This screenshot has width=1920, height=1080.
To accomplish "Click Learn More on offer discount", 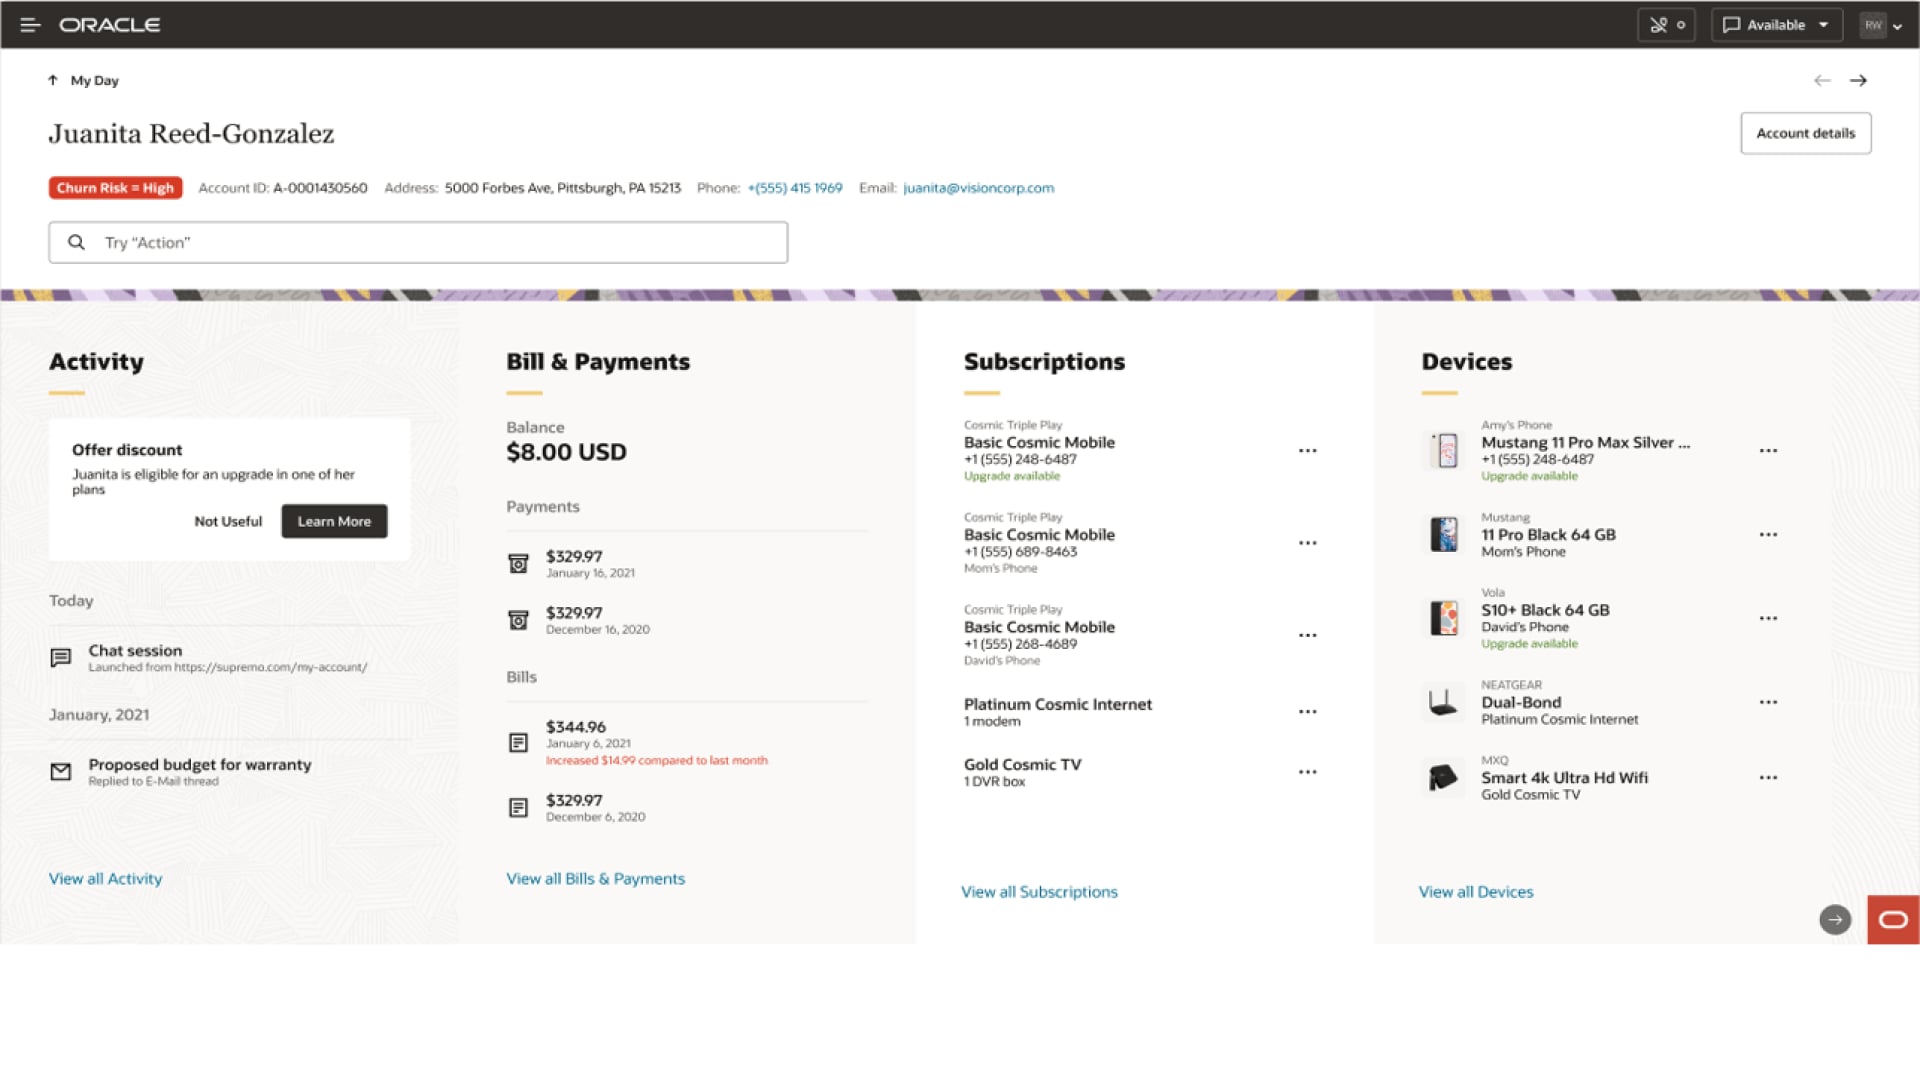I will coord(334,521).
